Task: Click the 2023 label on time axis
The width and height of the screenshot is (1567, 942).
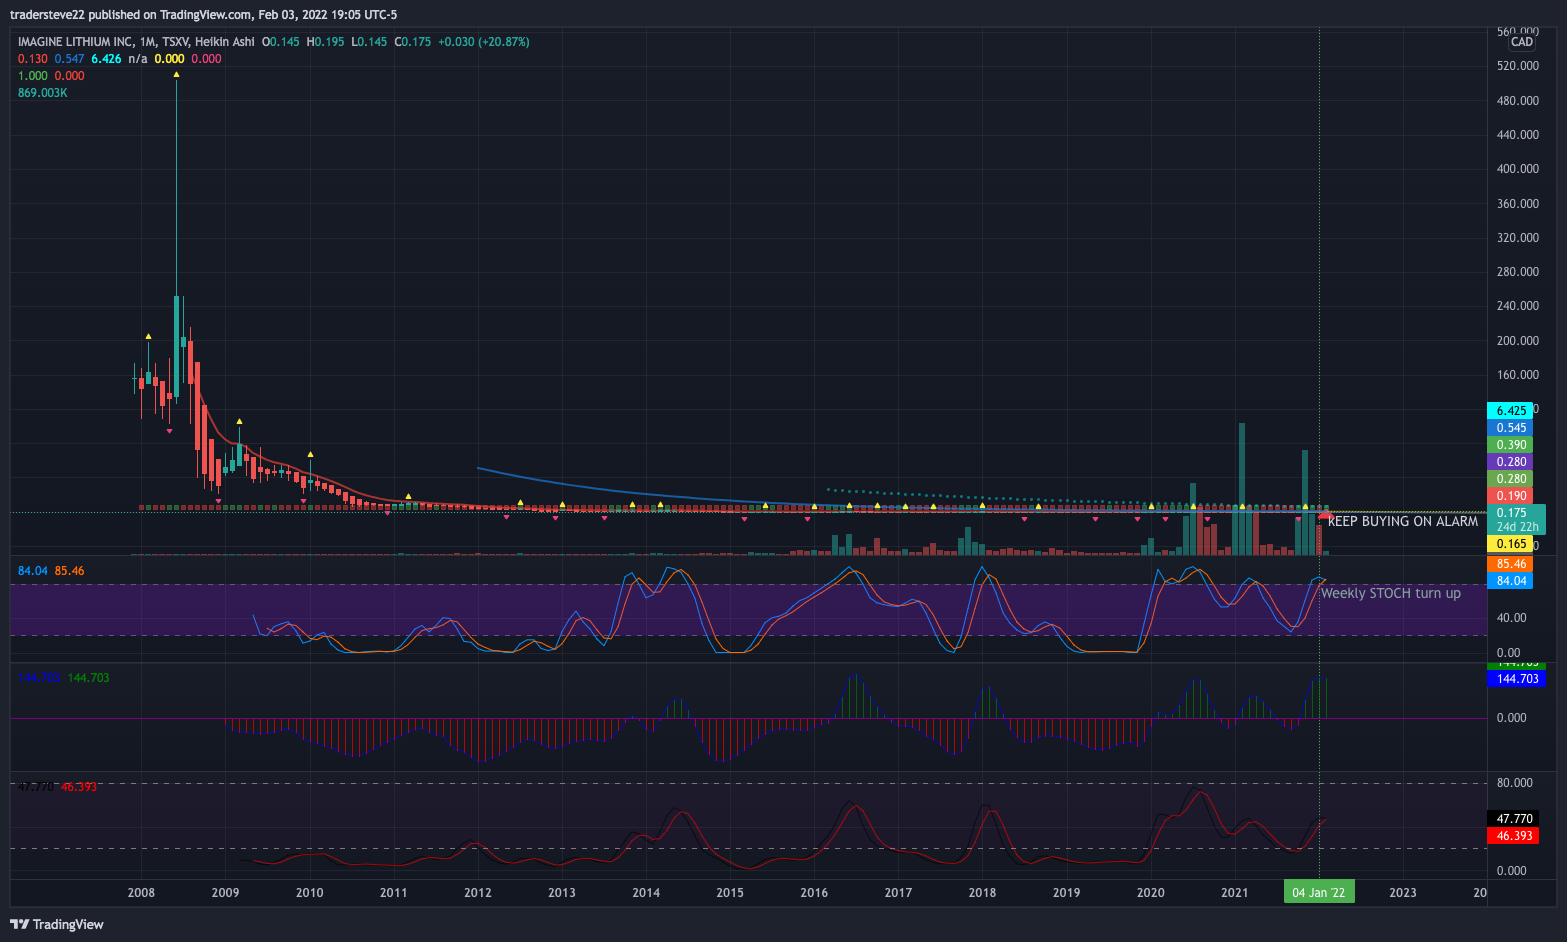Action: click(x=1402, y=892)
